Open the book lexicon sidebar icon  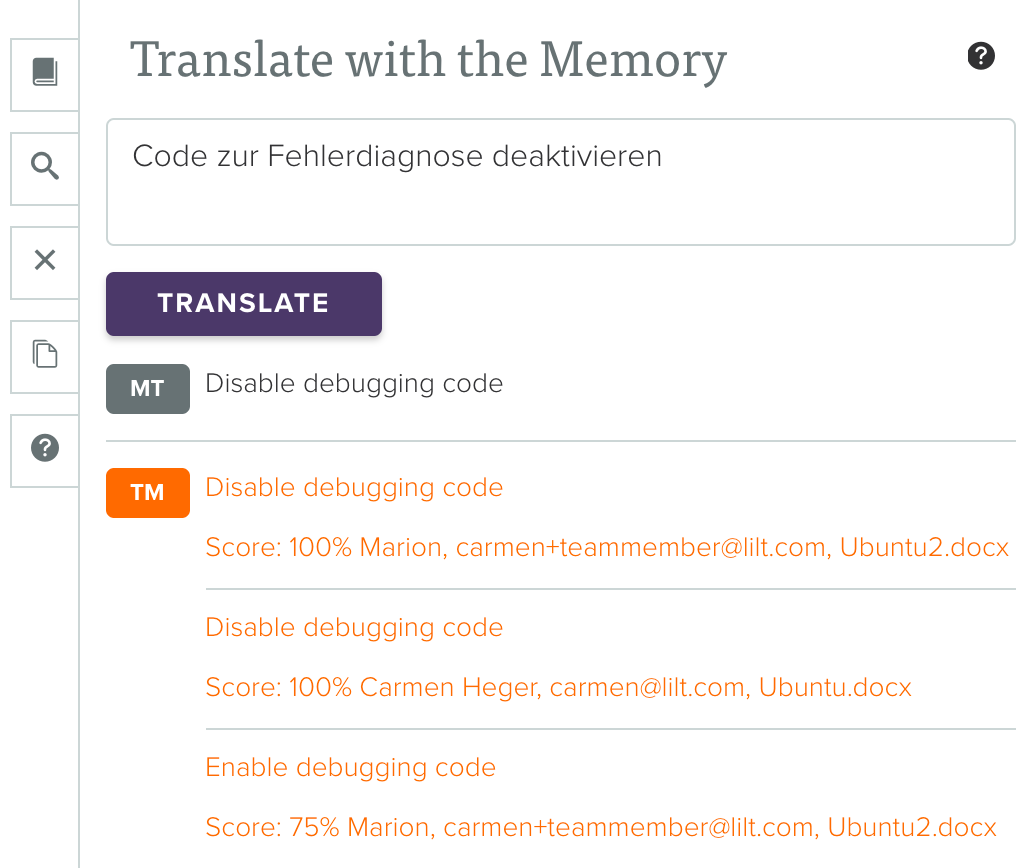tap(45, 72)
